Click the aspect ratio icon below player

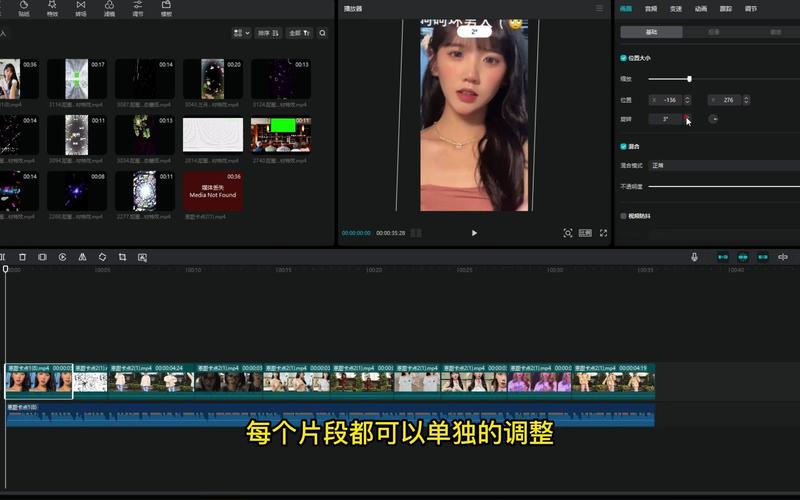[x=585, y=233]
